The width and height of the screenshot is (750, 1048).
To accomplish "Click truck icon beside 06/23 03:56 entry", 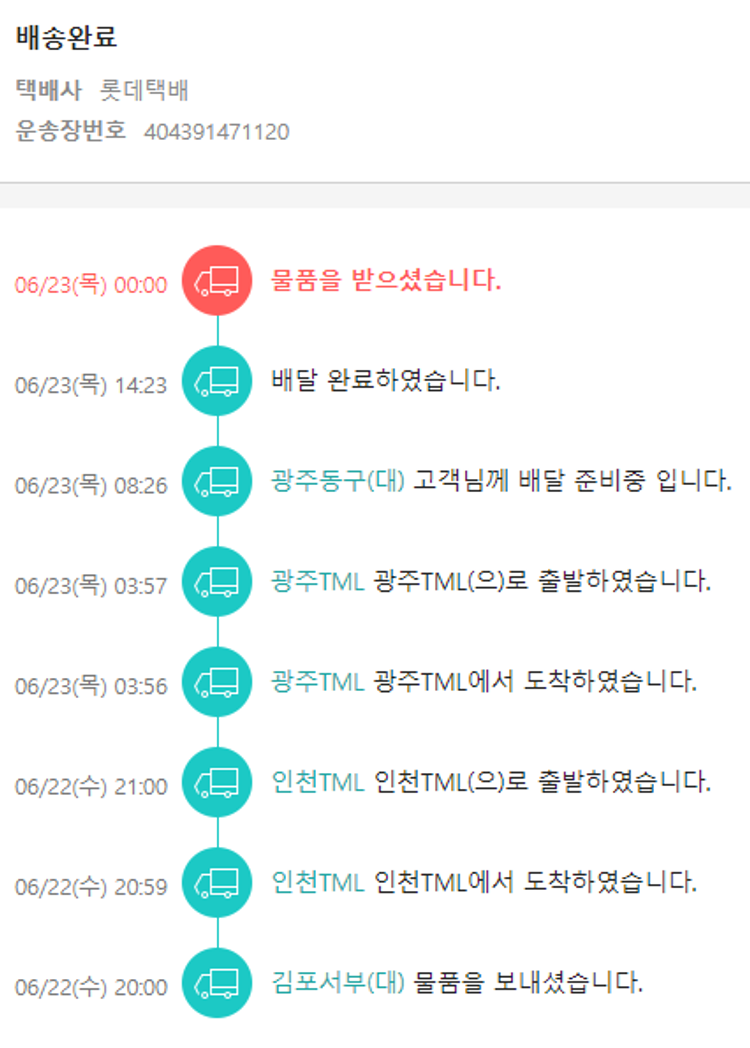I will 217,682.
